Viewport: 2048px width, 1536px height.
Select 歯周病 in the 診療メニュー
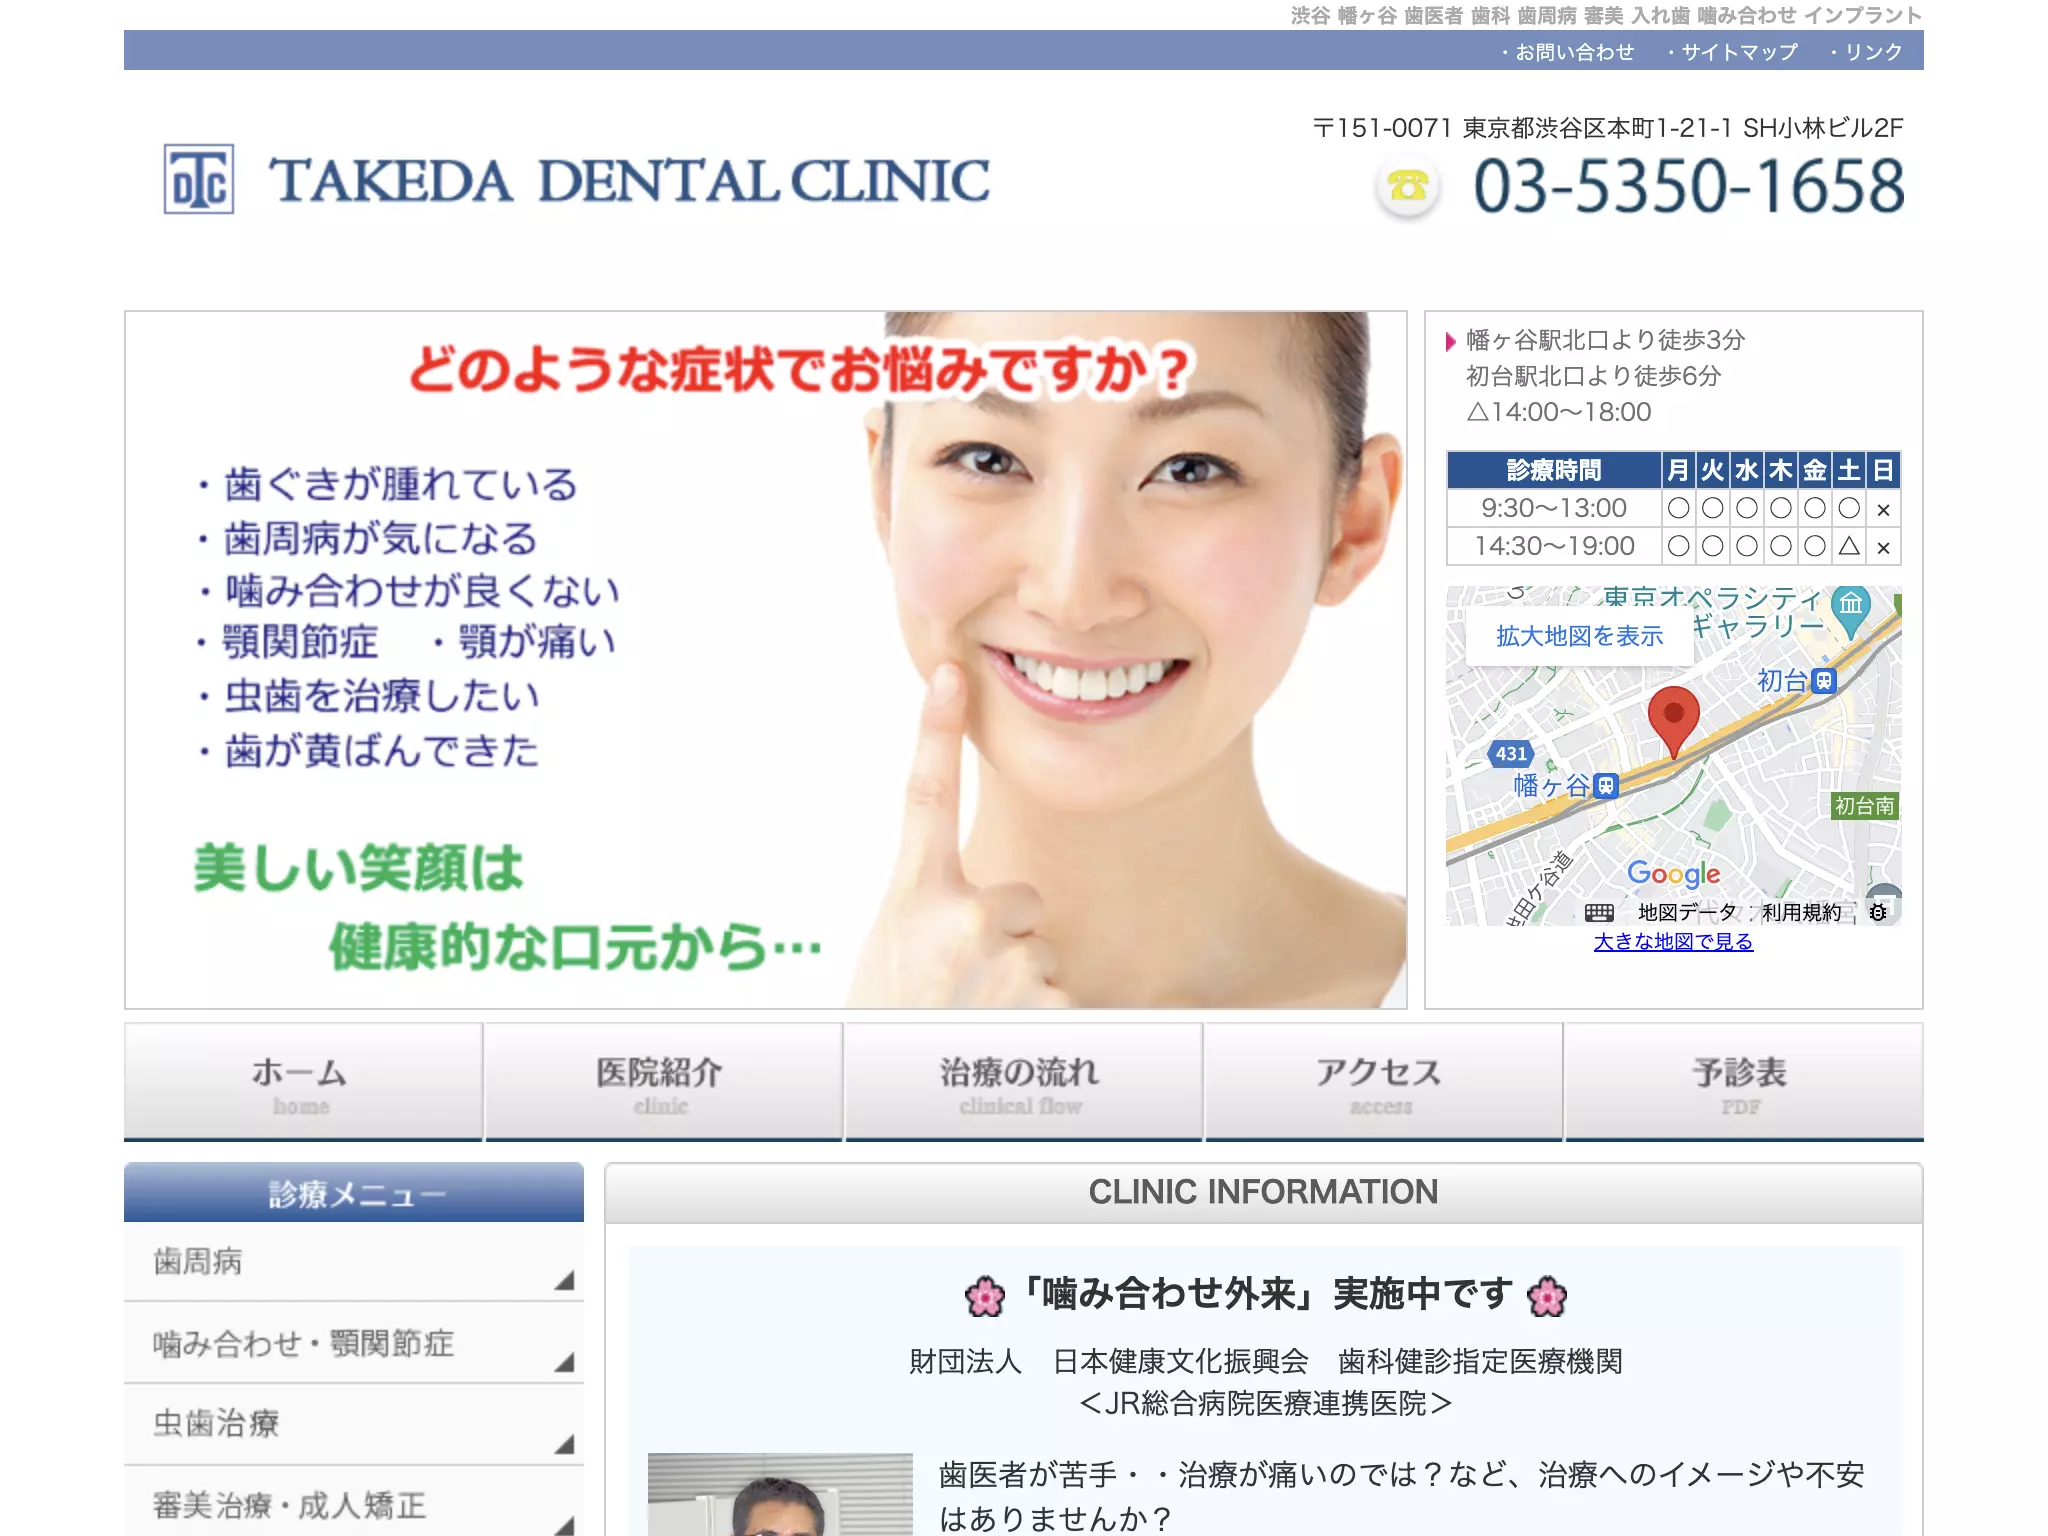(354, 1261)
